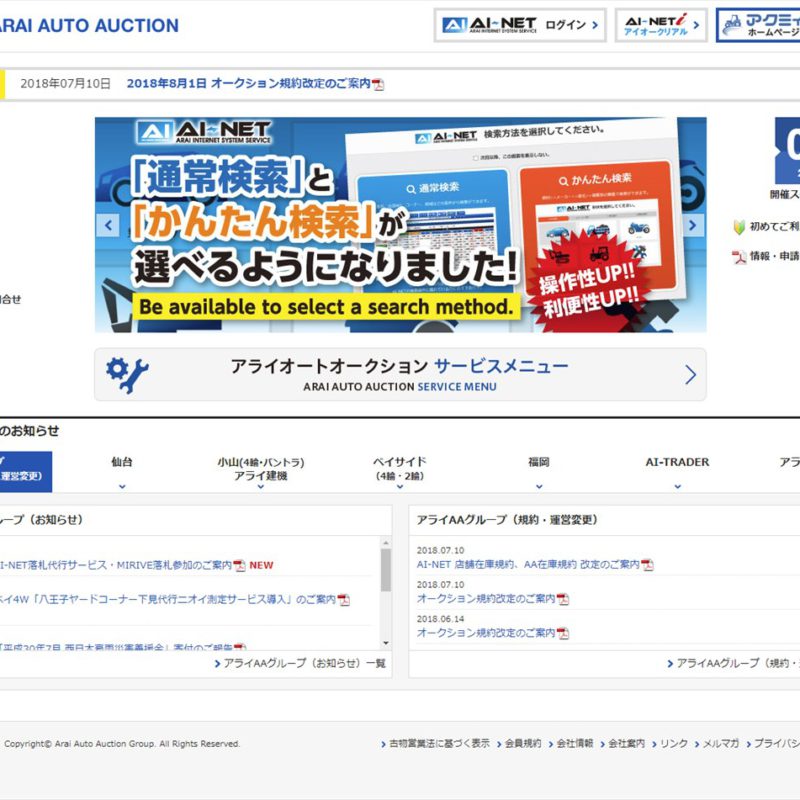Open アライオートオークション サービスメニュー banner
The image size is (800, 800).
click(401, 374)
